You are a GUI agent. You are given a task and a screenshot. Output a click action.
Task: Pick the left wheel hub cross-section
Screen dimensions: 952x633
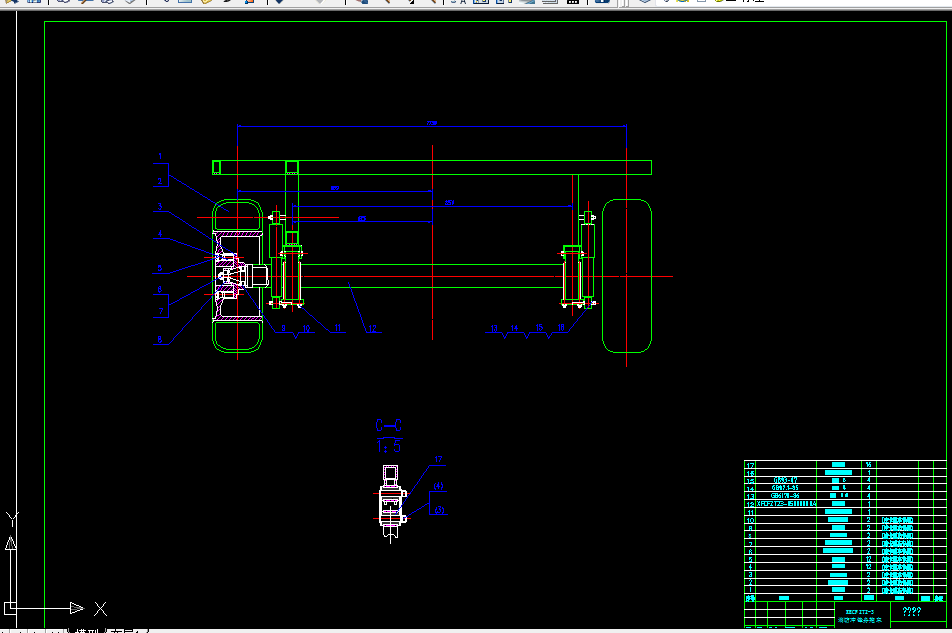point(237,276)
